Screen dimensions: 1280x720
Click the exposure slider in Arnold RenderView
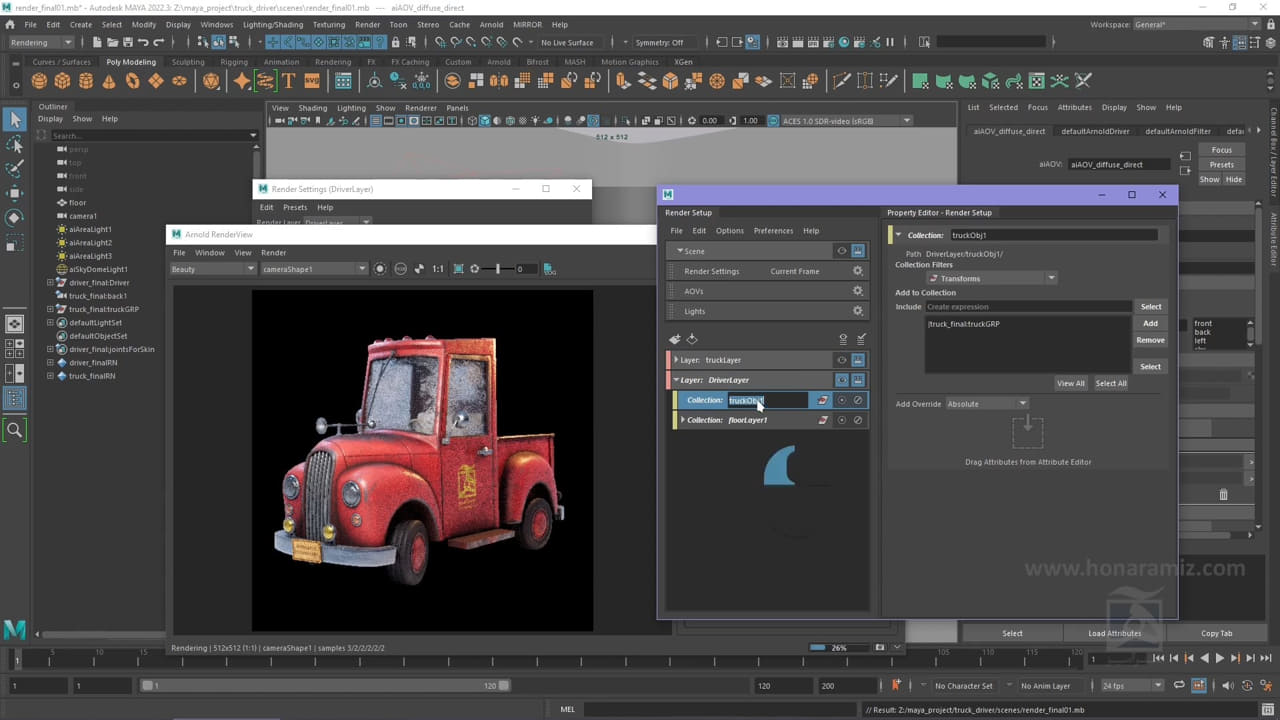[x=498, y=269]
